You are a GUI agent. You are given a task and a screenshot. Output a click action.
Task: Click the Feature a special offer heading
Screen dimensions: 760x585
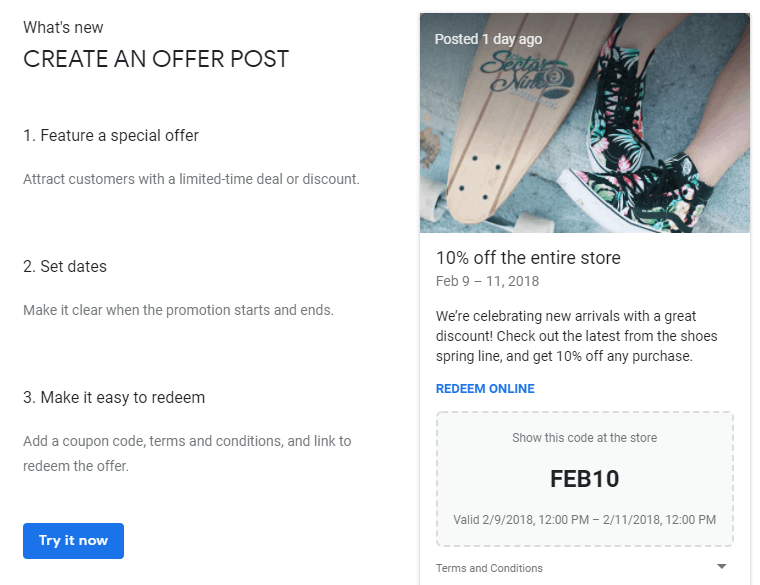(111, 136)
